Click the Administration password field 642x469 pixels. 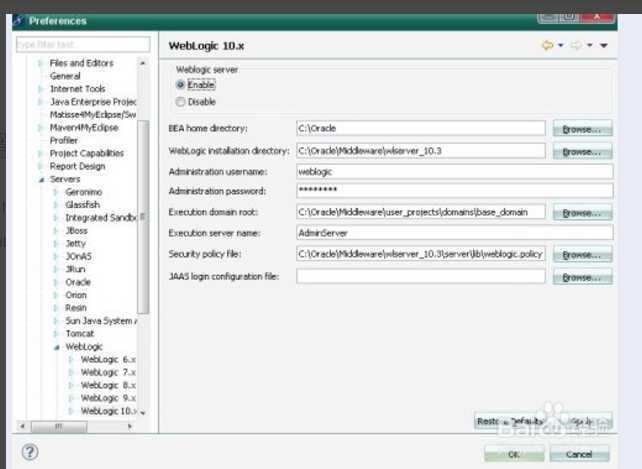pos(454,191)
